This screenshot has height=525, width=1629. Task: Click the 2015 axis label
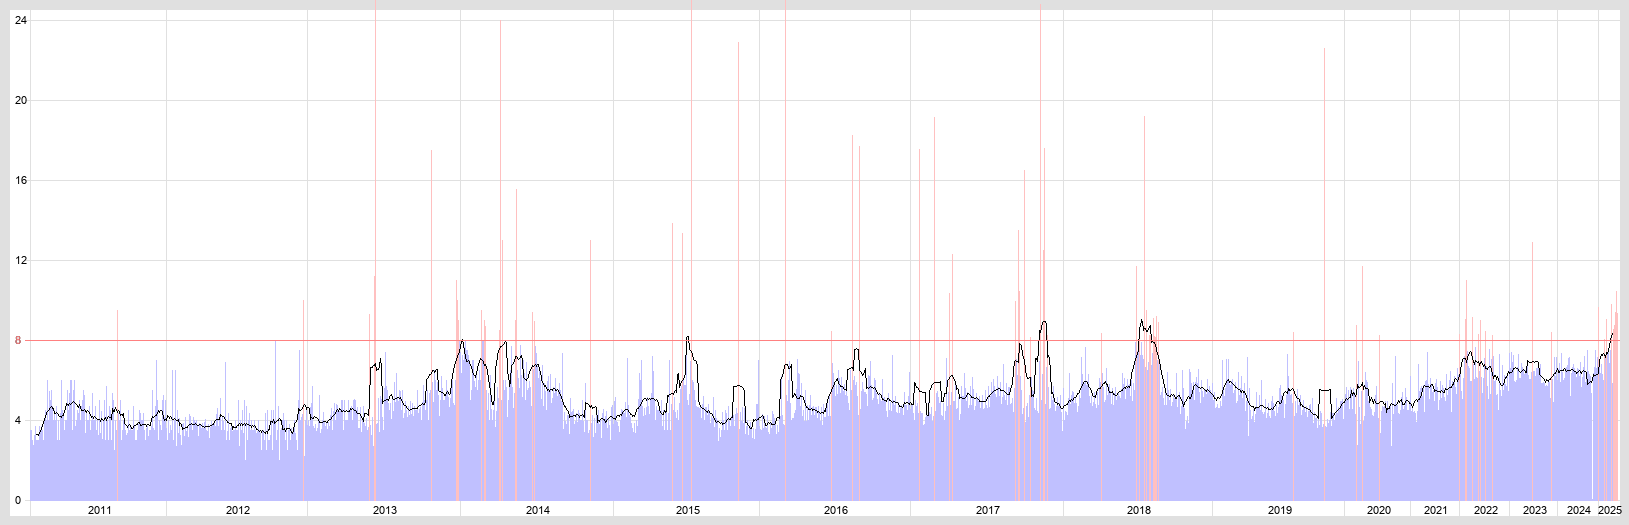point(688,510)
